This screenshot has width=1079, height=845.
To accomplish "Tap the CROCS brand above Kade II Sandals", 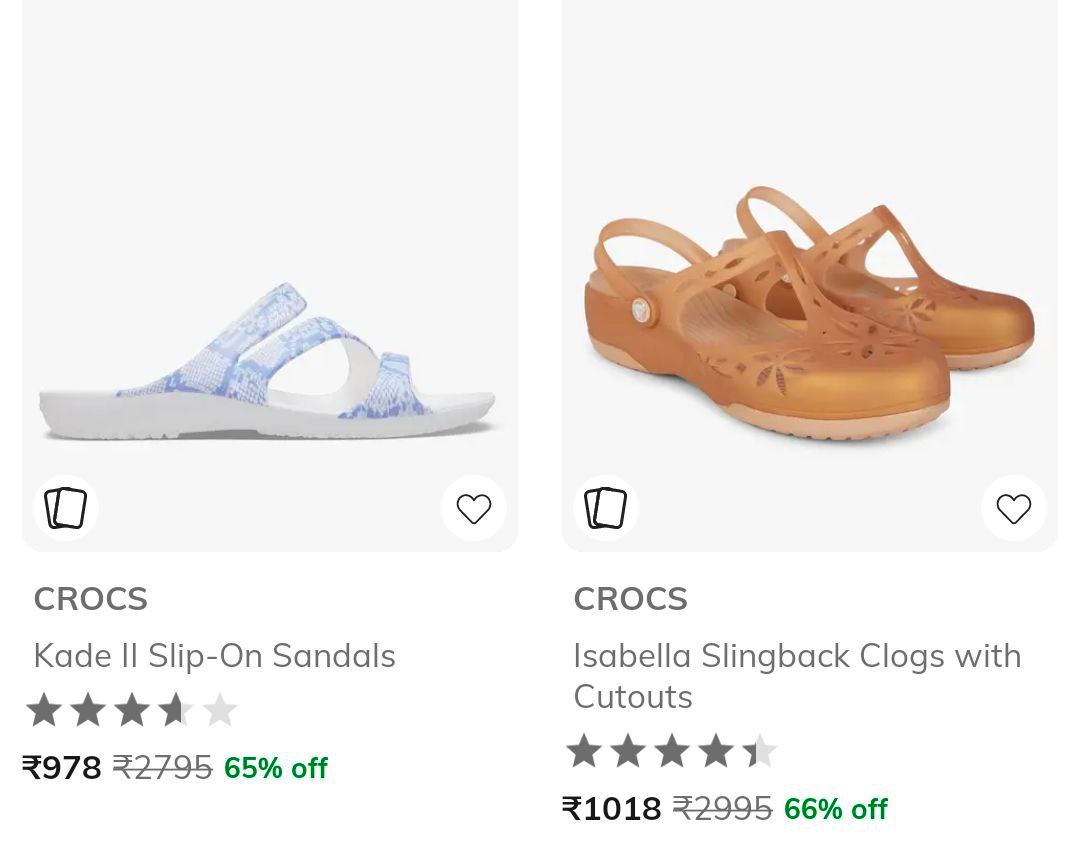I will [91, 599].
